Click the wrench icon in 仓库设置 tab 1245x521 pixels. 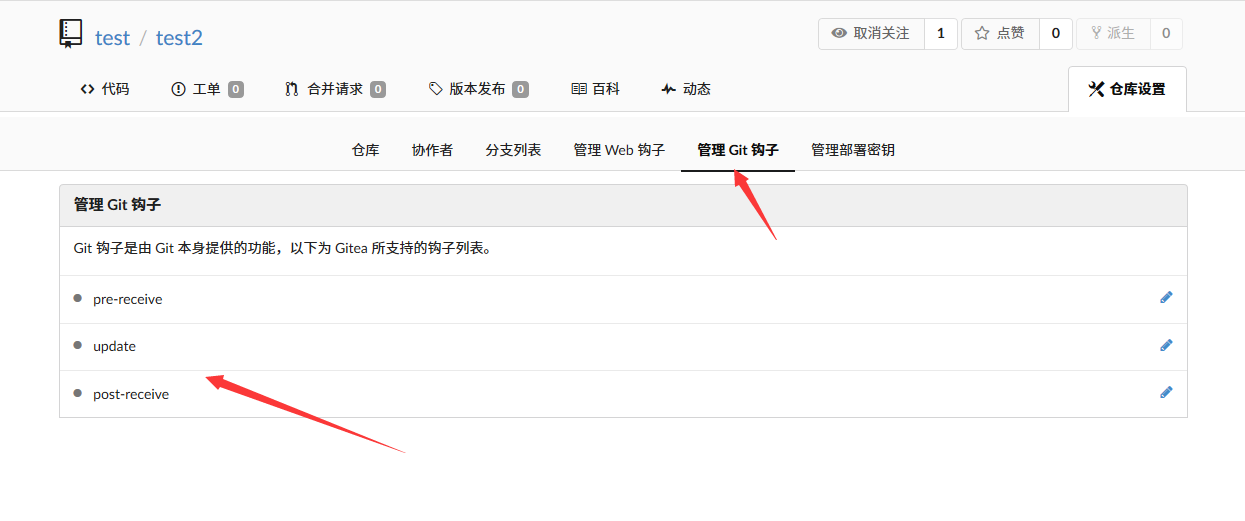click(1096, 89)
